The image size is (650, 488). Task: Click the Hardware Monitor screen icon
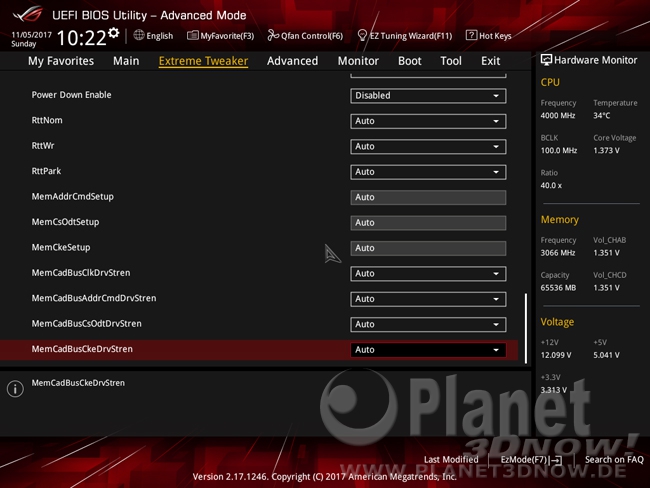point(546,60)
